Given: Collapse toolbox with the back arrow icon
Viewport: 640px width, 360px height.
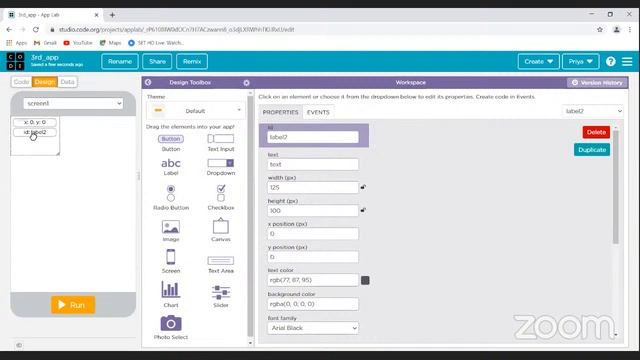Looking at the screenshot, I should 148,82.
